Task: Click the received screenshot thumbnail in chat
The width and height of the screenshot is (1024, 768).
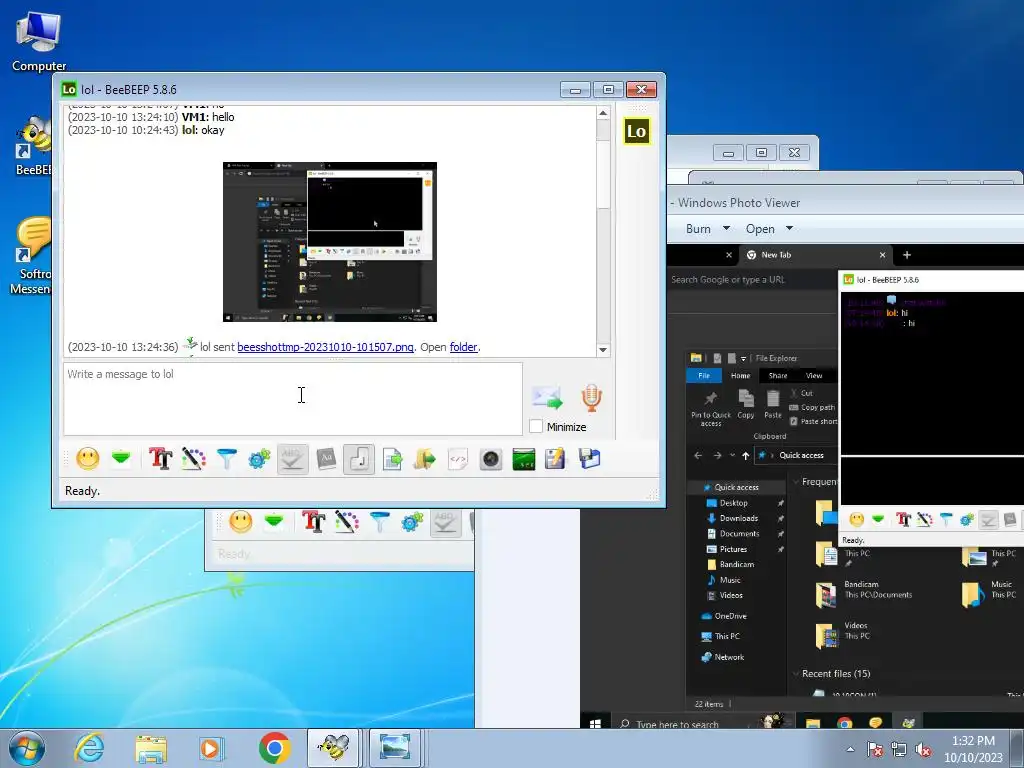Action: coord(330,242)
